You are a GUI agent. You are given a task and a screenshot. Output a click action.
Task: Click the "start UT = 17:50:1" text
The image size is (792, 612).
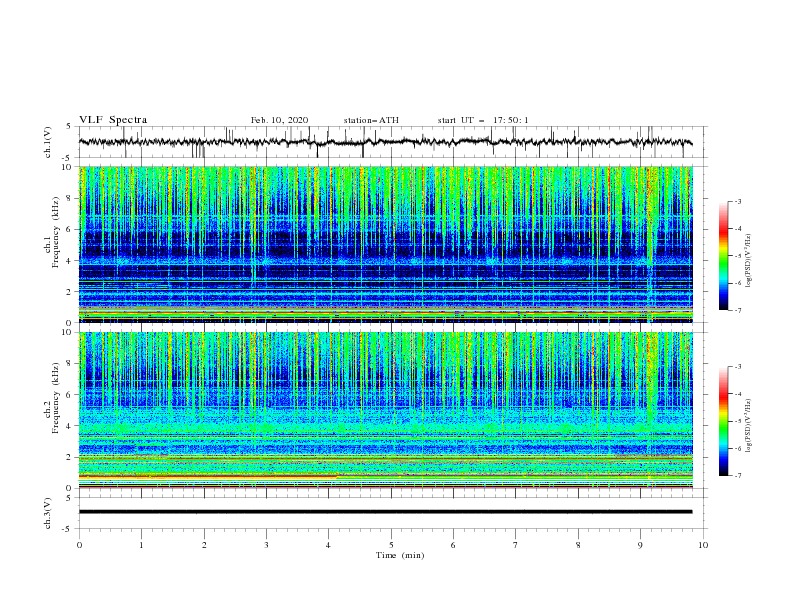coord(483,120)
